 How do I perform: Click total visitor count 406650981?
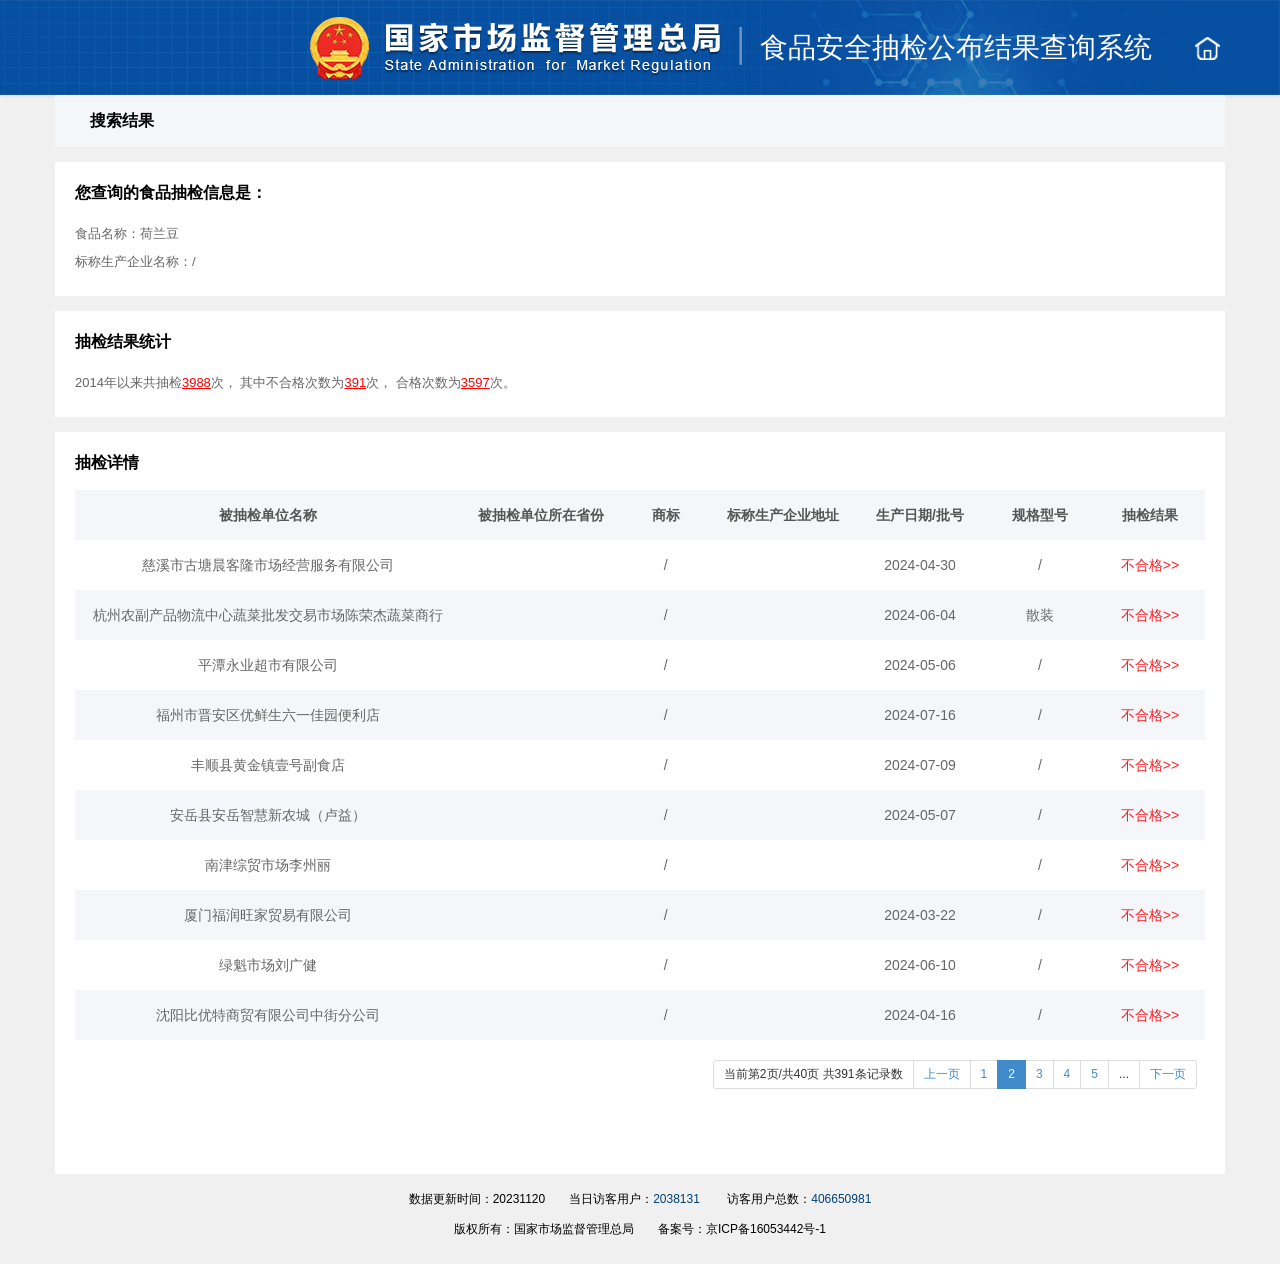pos(841,1199)
